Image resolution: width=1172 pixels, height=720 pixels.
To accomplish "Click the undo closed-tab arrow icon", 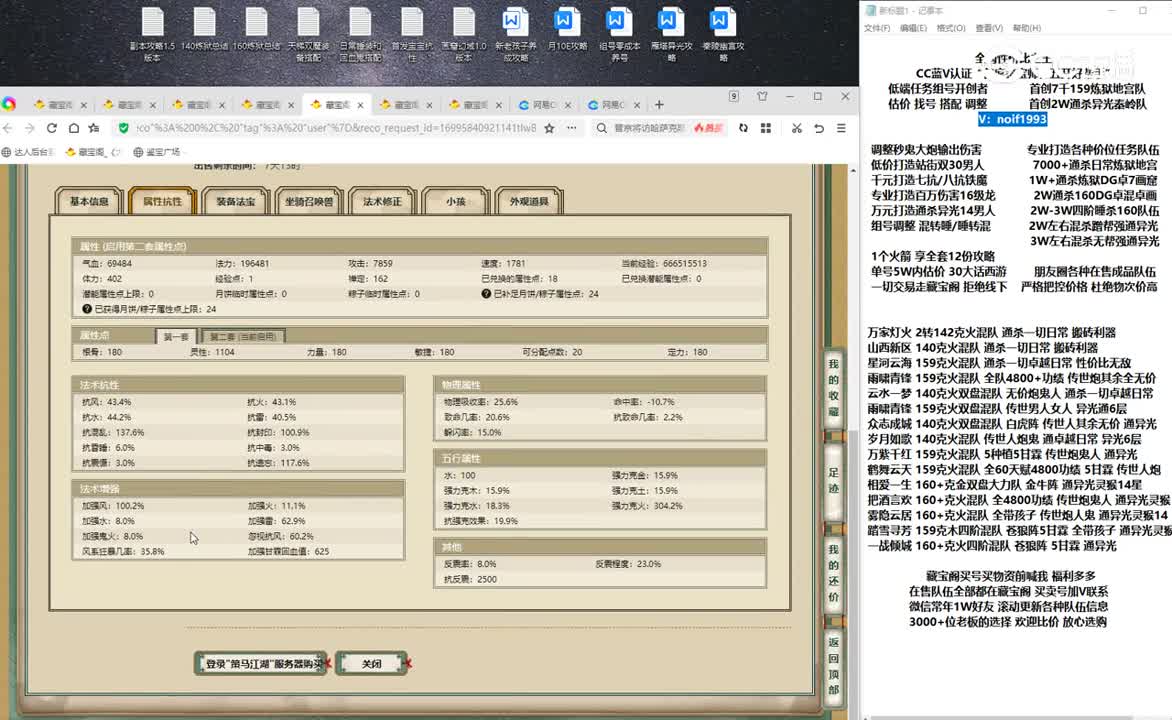I will coord(819,128).
